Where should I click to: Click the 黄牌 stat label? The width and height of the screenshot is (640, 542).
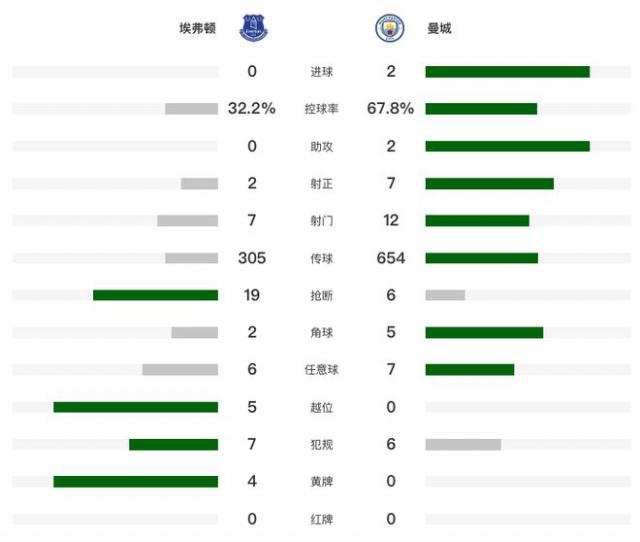tap(322, 482)
